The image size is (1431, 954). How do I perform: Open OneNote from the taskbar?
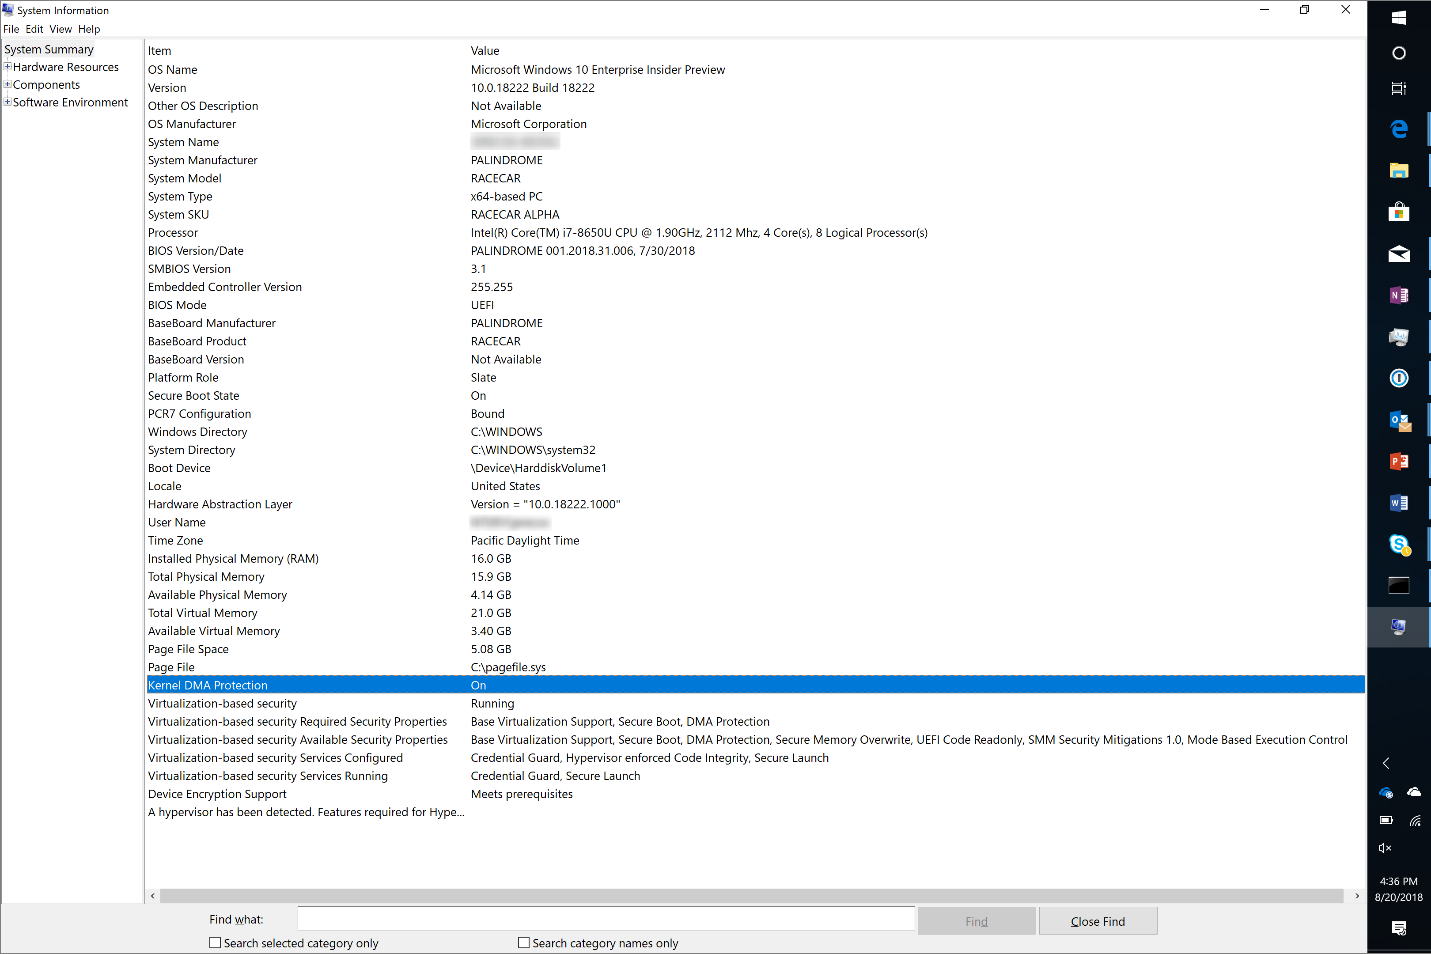(x=1399, y=295)
